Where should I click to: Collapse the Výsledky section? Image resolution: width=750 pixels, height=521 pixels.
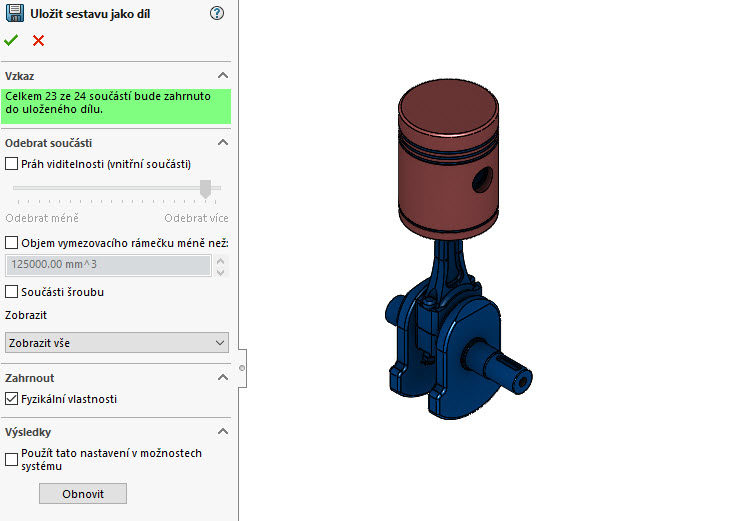pos(222,432)
